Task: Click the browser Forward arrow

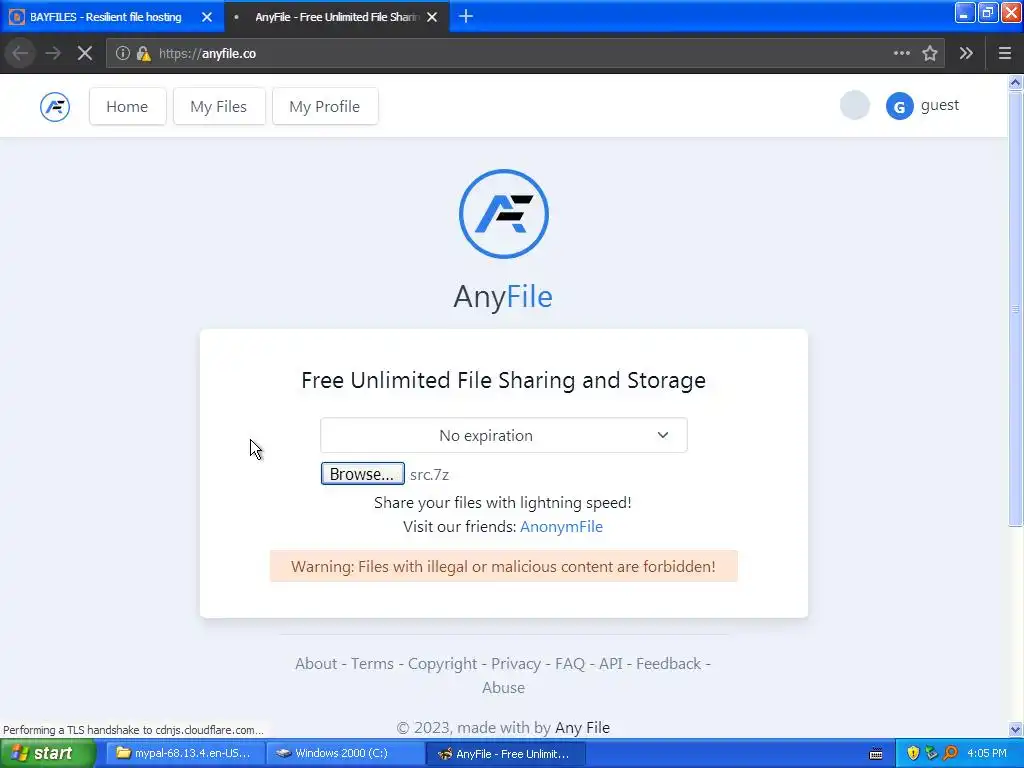Action: [53, 54]
